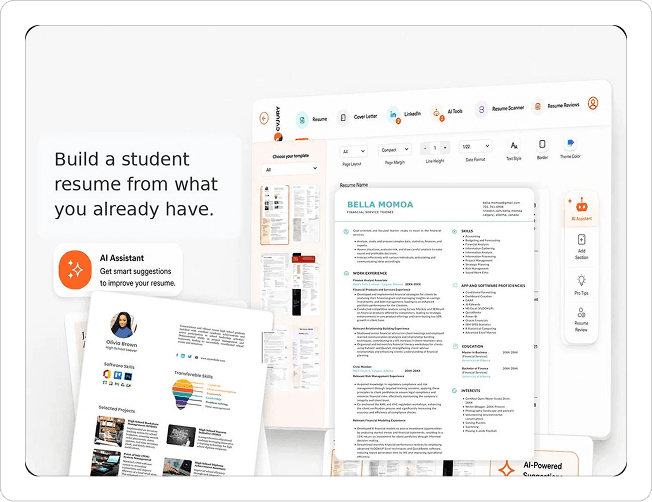Image resolution: width=652 pixels, height=502 pixels.
Task: Switch to the LinkedIn tab label
Action: point(412,114)
